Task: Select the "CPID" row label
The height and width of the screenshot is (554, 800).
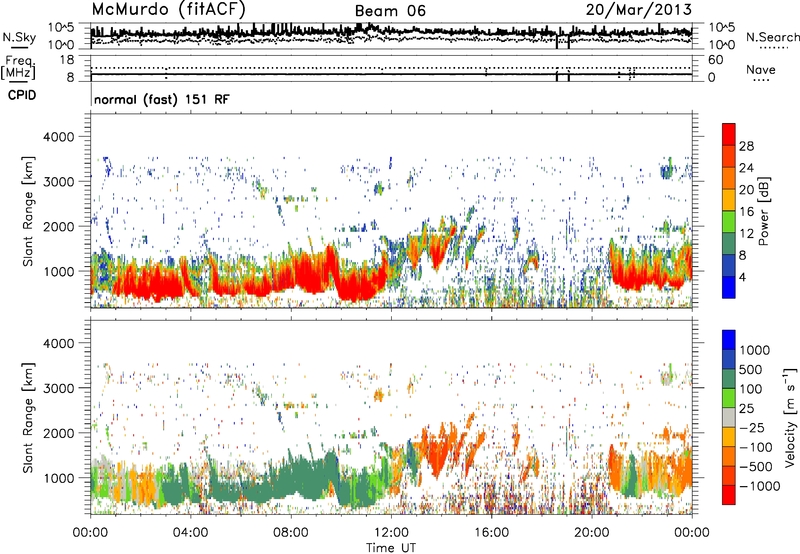Action: pyautogui.click(x=22, y=95)
